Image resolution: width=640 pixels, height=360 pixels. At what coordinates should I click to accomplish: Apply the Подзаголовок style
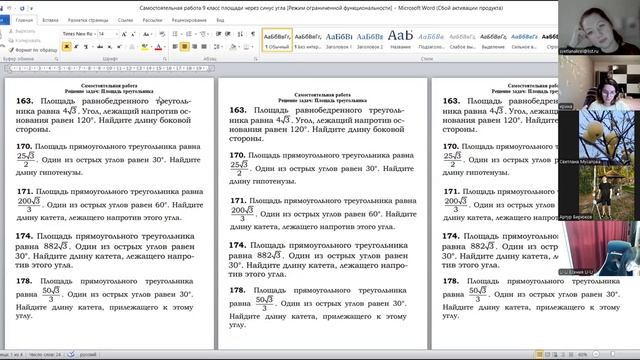click(x=431, y=40)
